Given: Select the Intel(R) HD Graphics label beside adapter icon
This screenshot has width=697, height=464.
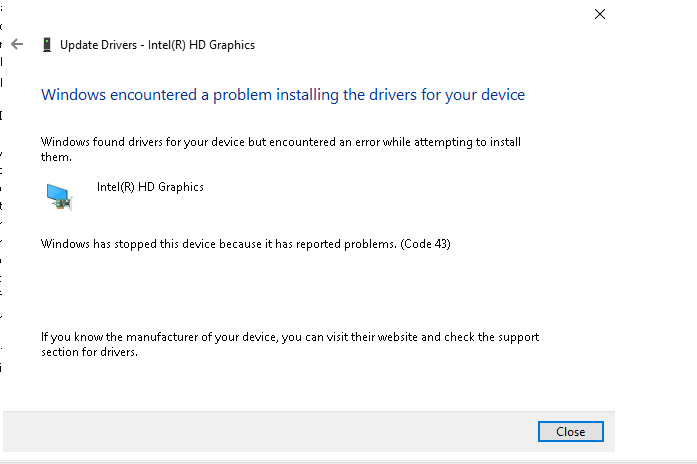Looking at the screenshot, I should (x=150, y=187).
